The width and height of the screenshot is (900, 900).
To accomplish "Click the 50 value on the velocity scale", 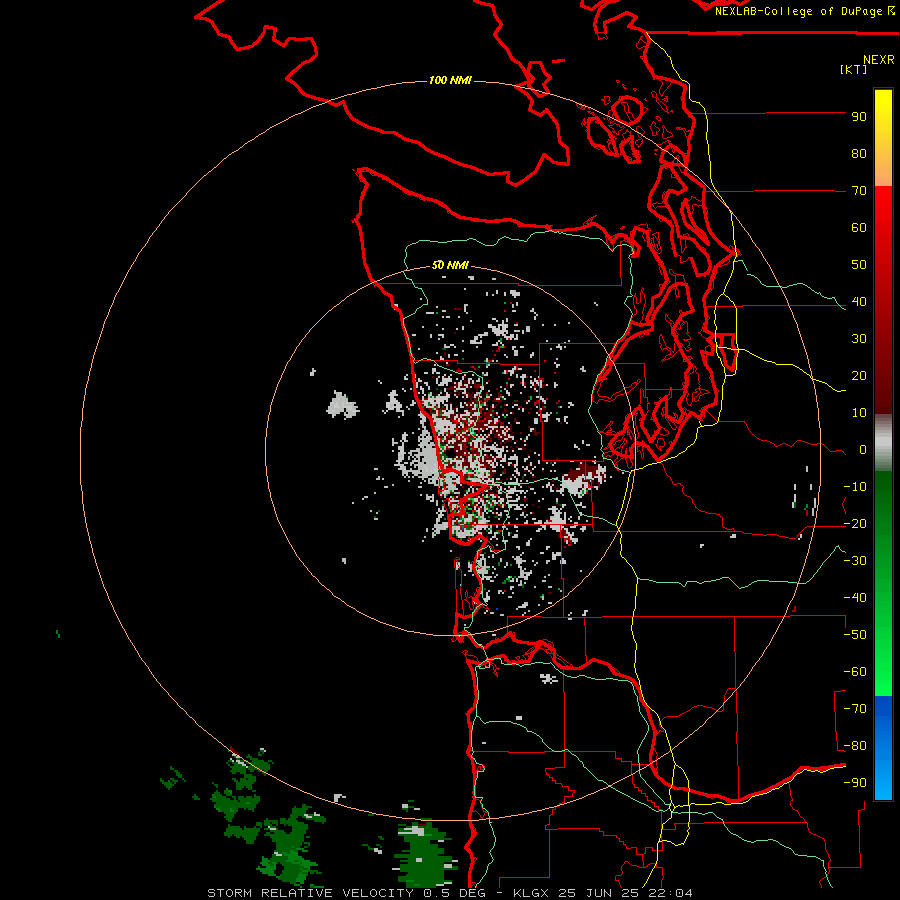I will click(859, 265).
